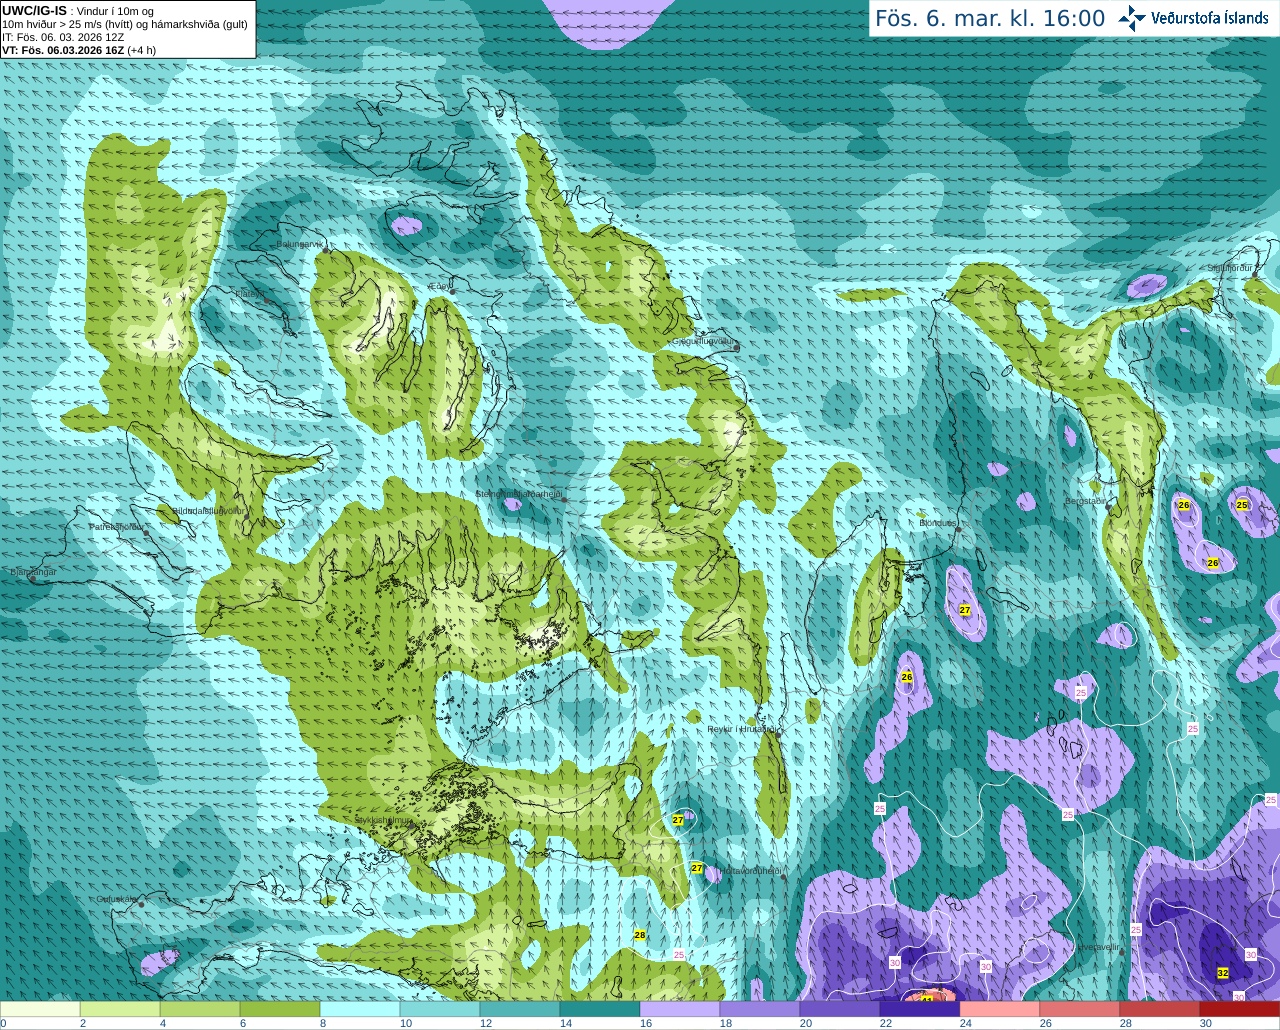Click the Reykir í Hrútafirði label
This screenshot has width=1280, height=1030.
pos(742,729)
